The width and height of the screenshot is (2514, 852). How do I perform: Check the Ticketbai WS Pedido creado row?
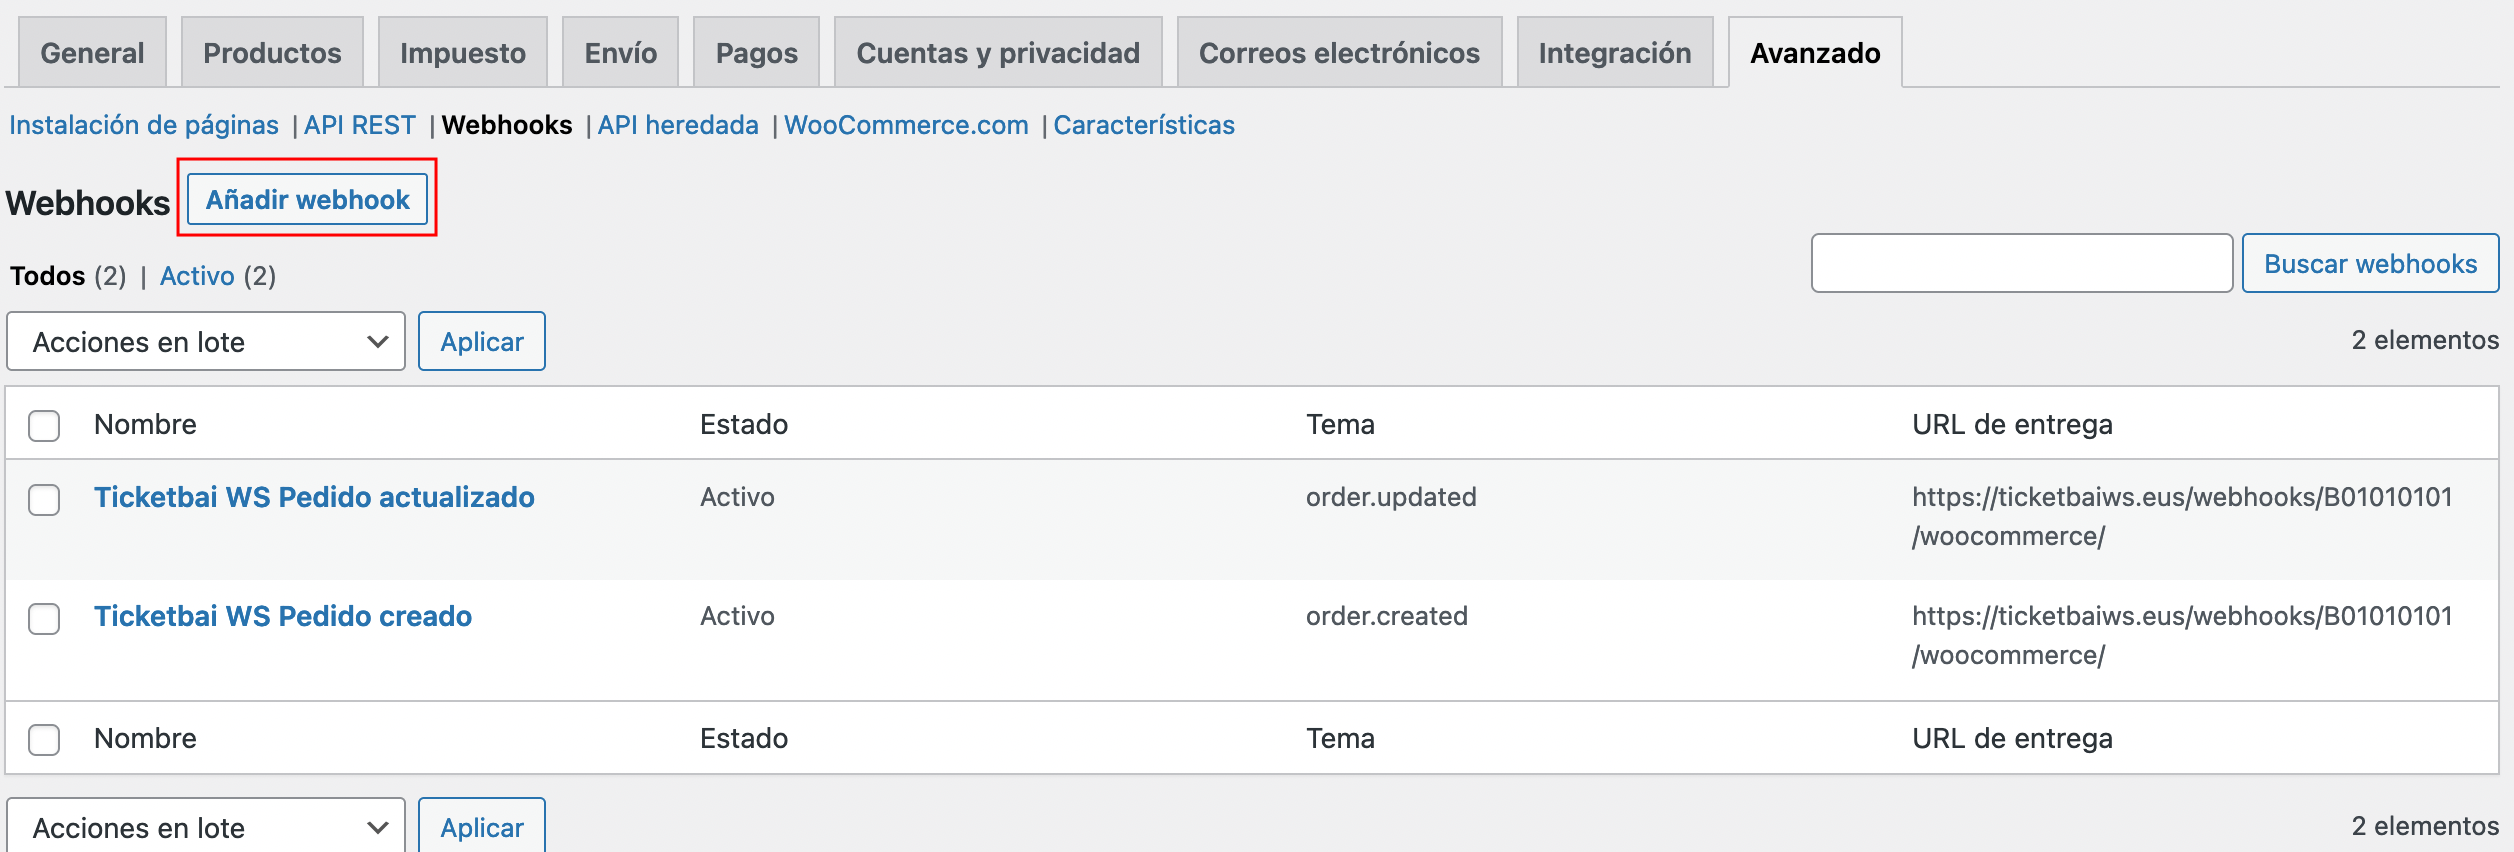coord(44,618)
